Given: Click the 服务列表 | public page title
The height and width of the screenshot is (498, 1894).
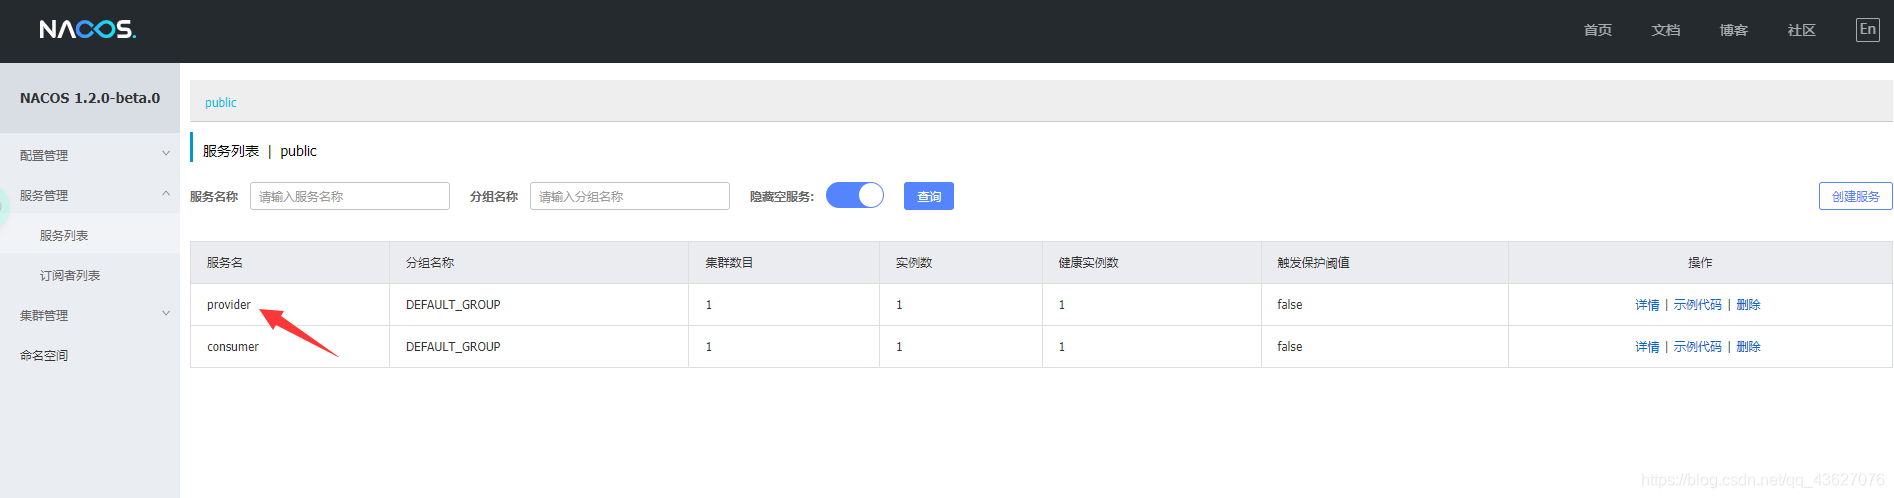Looking at the screenshot, I should pyautogui.click(x=260, y=151).
